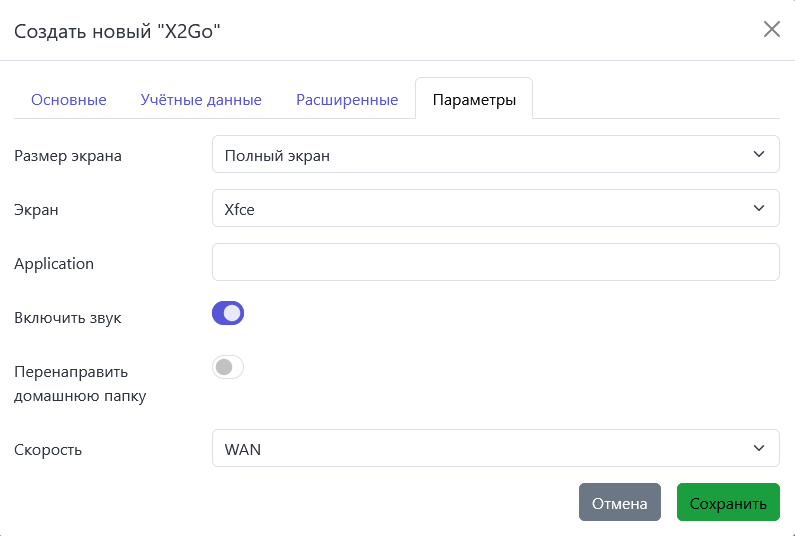795x536 pixels.
Task: Click the Скорость label text
Action: tap(48, 450)
